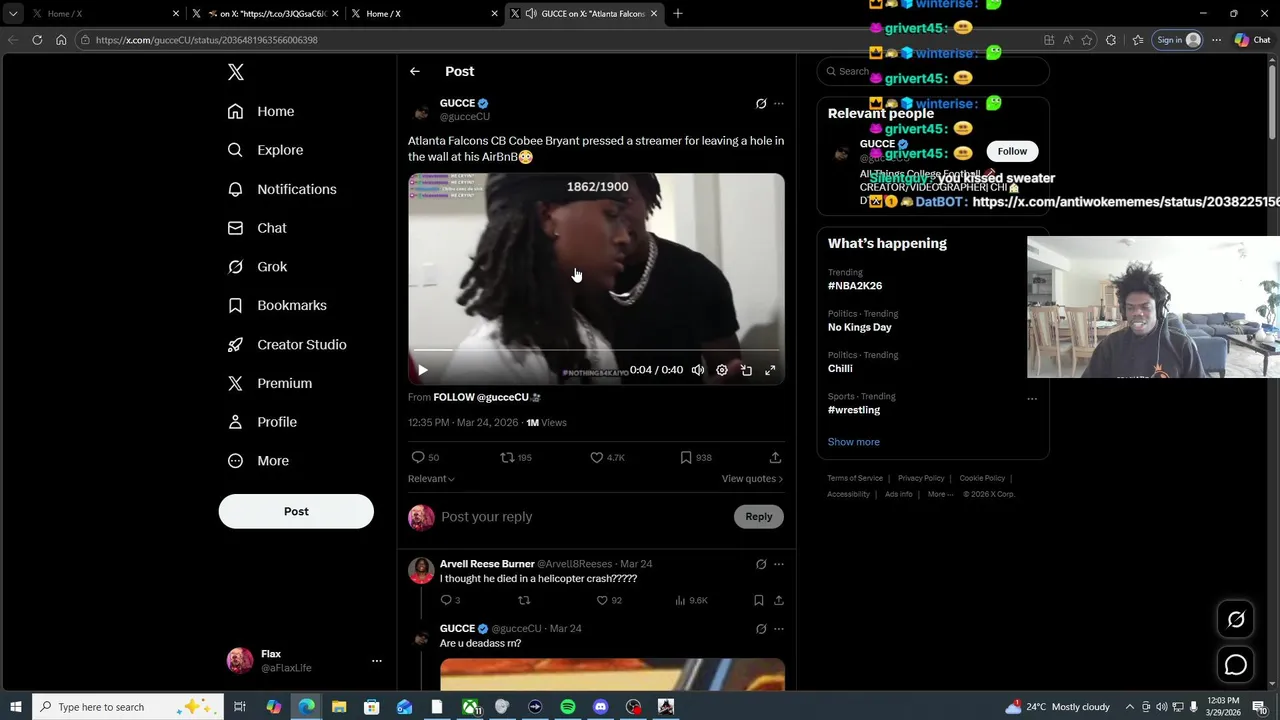Screen dimensions: 1280x720
Task: Click the browser home button
Action: 61,40
